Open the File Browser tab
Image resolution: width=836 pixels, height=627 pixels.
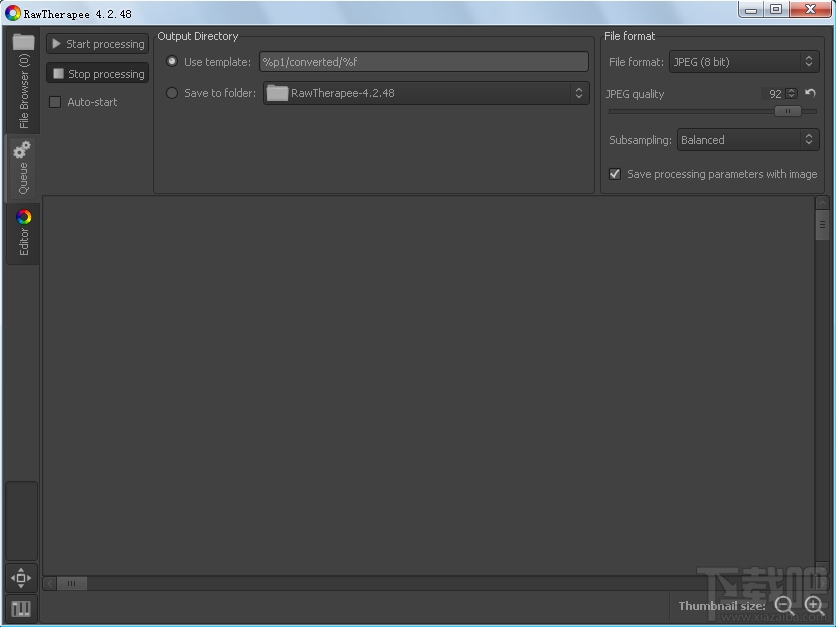tap(23, 82)
